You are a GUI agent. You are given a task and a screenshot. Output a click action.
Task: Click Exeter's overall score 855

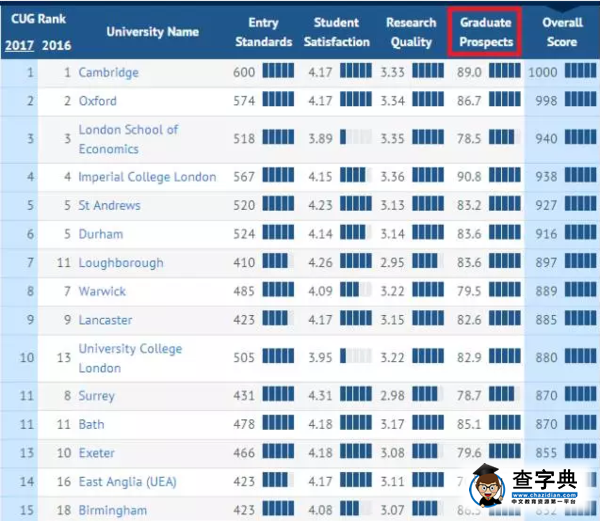click(546, 453)
